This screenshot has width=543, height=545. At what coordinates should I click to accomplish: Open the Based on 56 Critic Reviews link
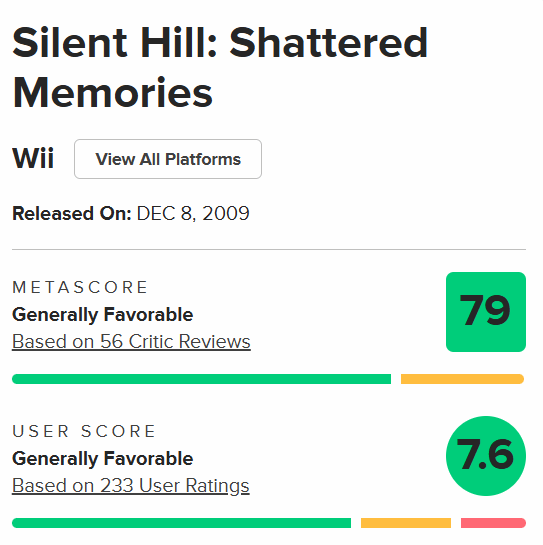131,341
